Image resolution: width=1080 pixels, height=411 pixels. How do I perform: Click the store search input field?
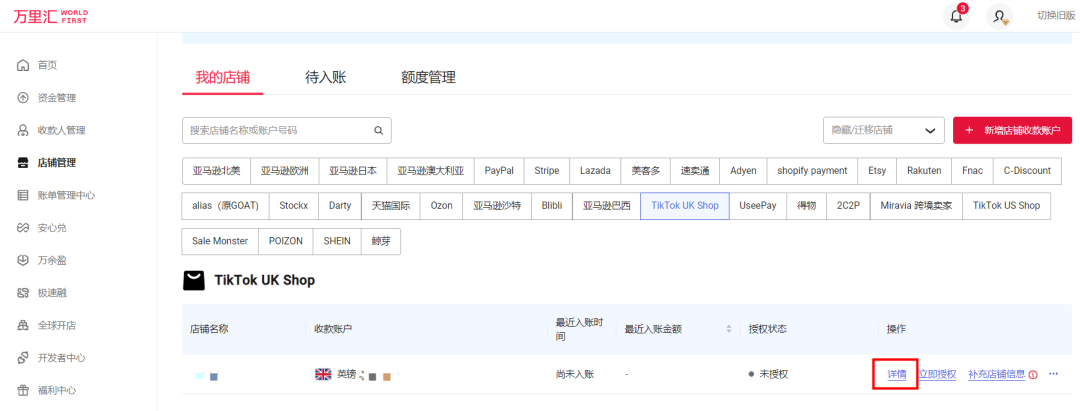click(287, 130)
